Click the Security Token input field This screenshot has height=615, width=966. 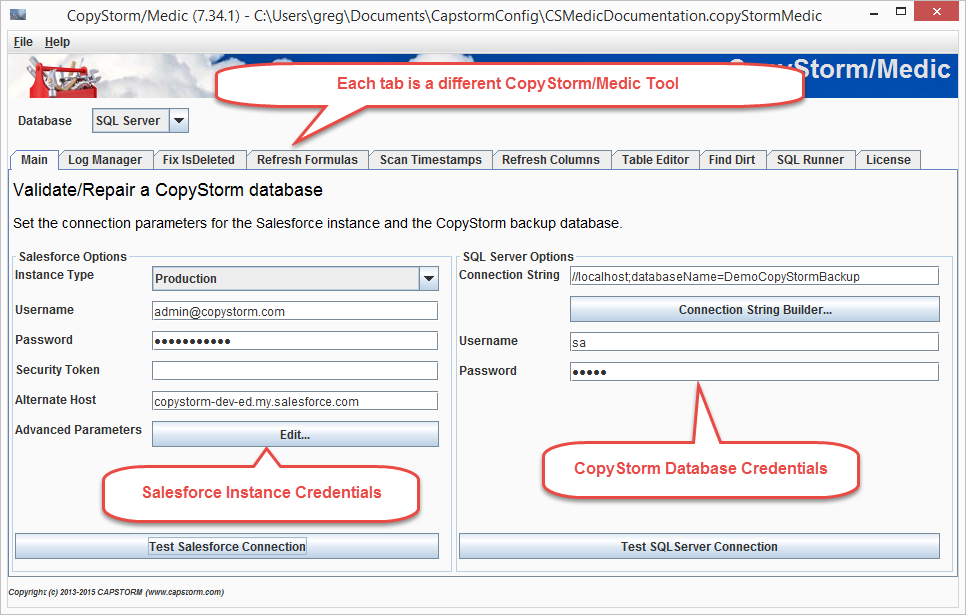[295, 371]
